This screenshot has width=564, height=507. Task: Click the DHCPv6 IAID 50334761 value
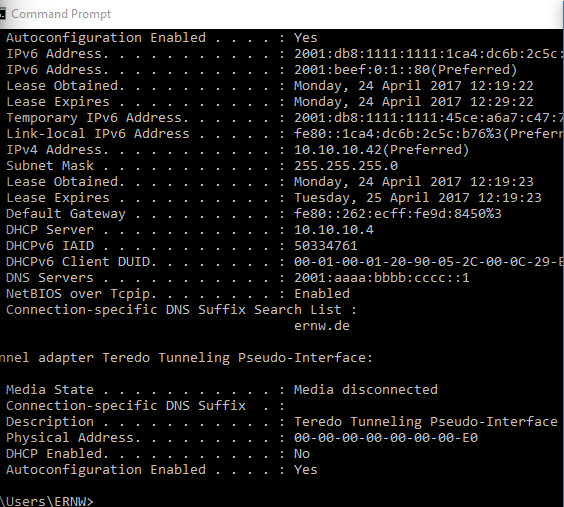[x=326, y=246]
